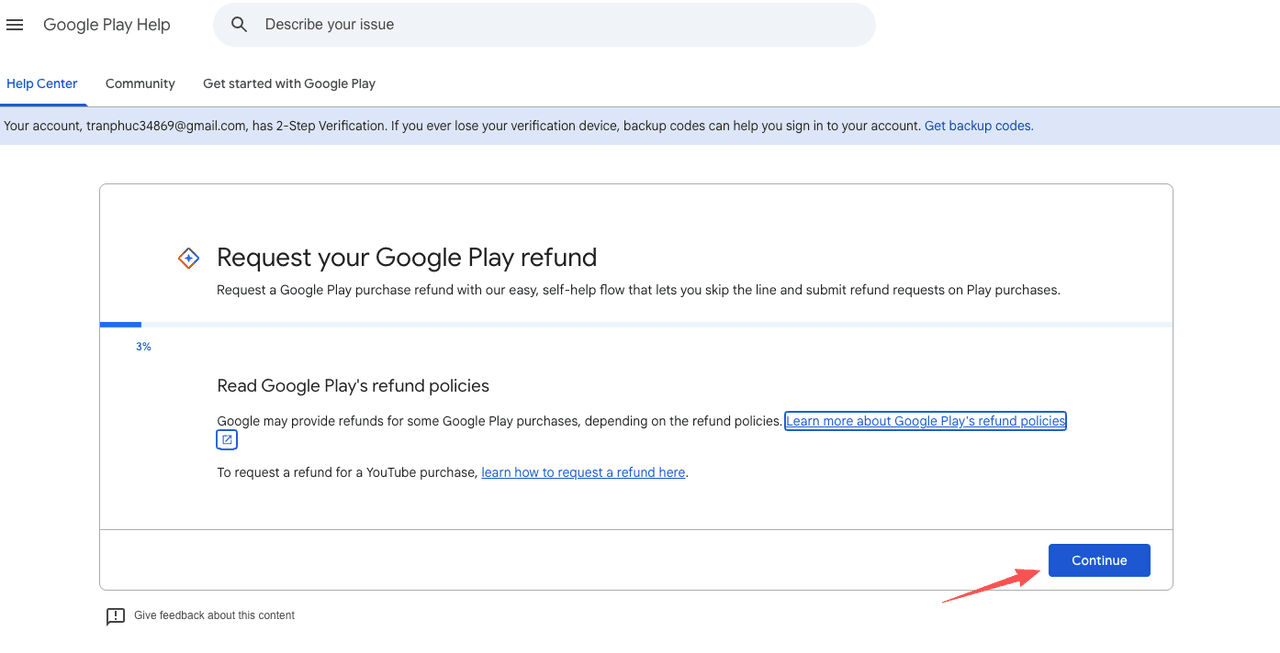Click the refund diamond icon above the title
Image resolution: width=1280 pixels, height=653 pixels.
[x=188, y=257]
